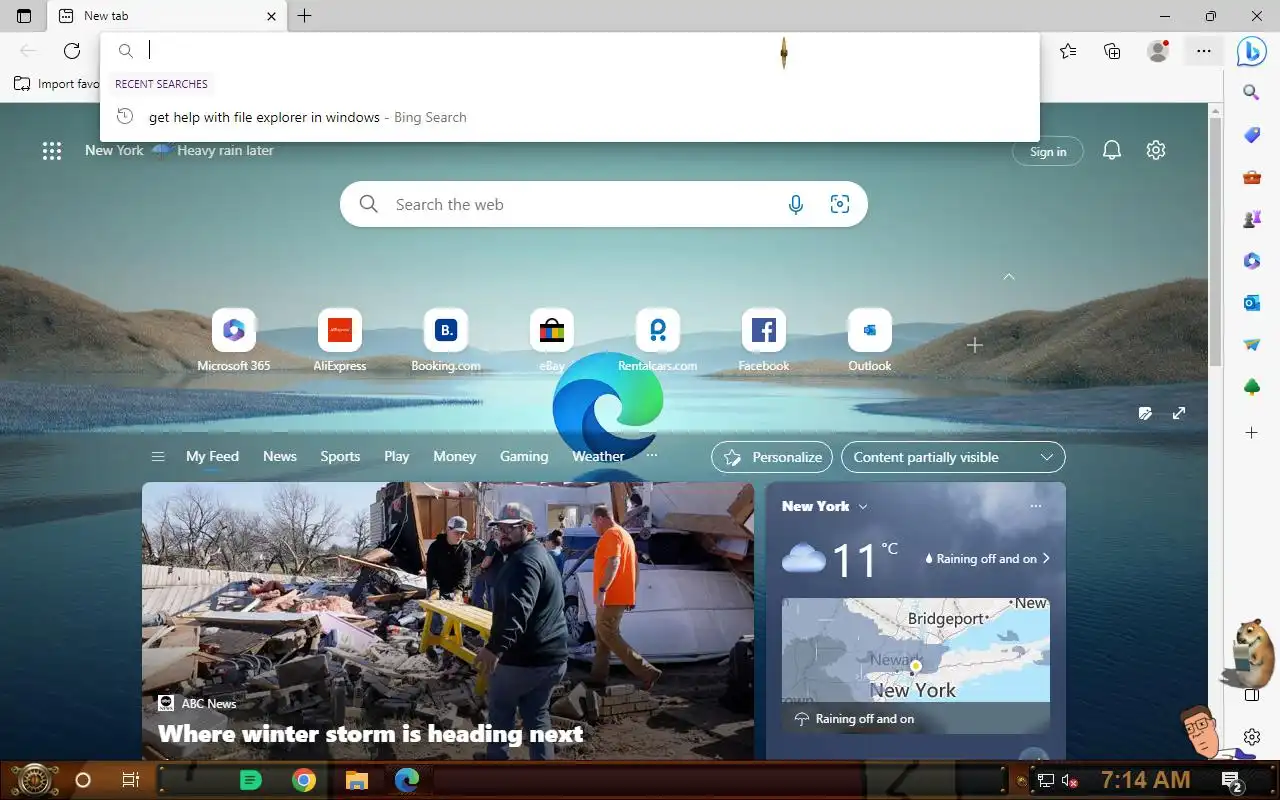Open the Favorites star icon
This screenshot has height=800, width=1280.
[x=1068, y=51]
